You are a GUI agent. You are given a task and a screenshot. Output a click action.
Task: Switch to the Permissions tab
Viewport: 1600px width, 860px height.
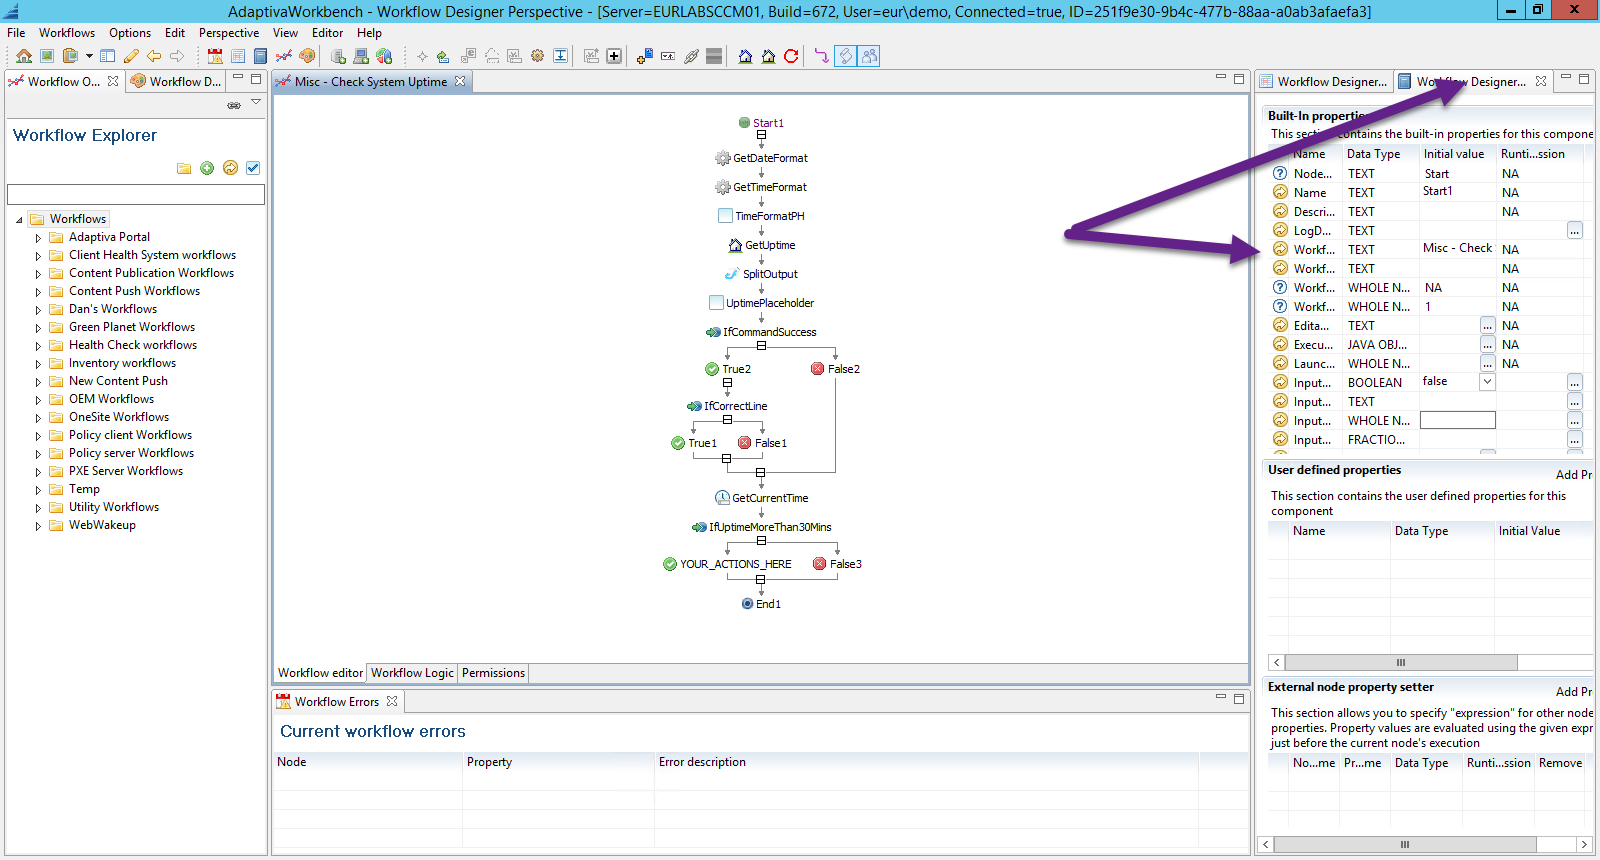pos(493,673)
